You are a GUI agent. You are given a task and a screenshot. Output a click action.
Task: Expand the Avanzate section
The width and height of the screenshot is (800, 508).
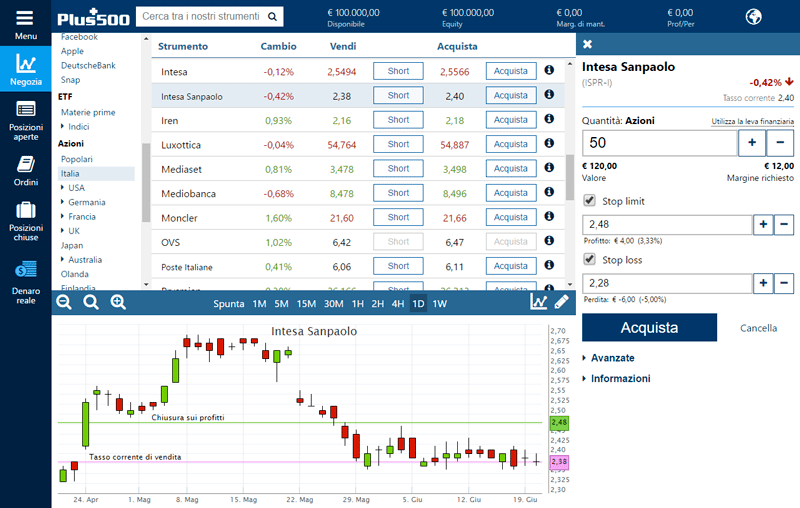pyautogui.click(x=609, y=358)
